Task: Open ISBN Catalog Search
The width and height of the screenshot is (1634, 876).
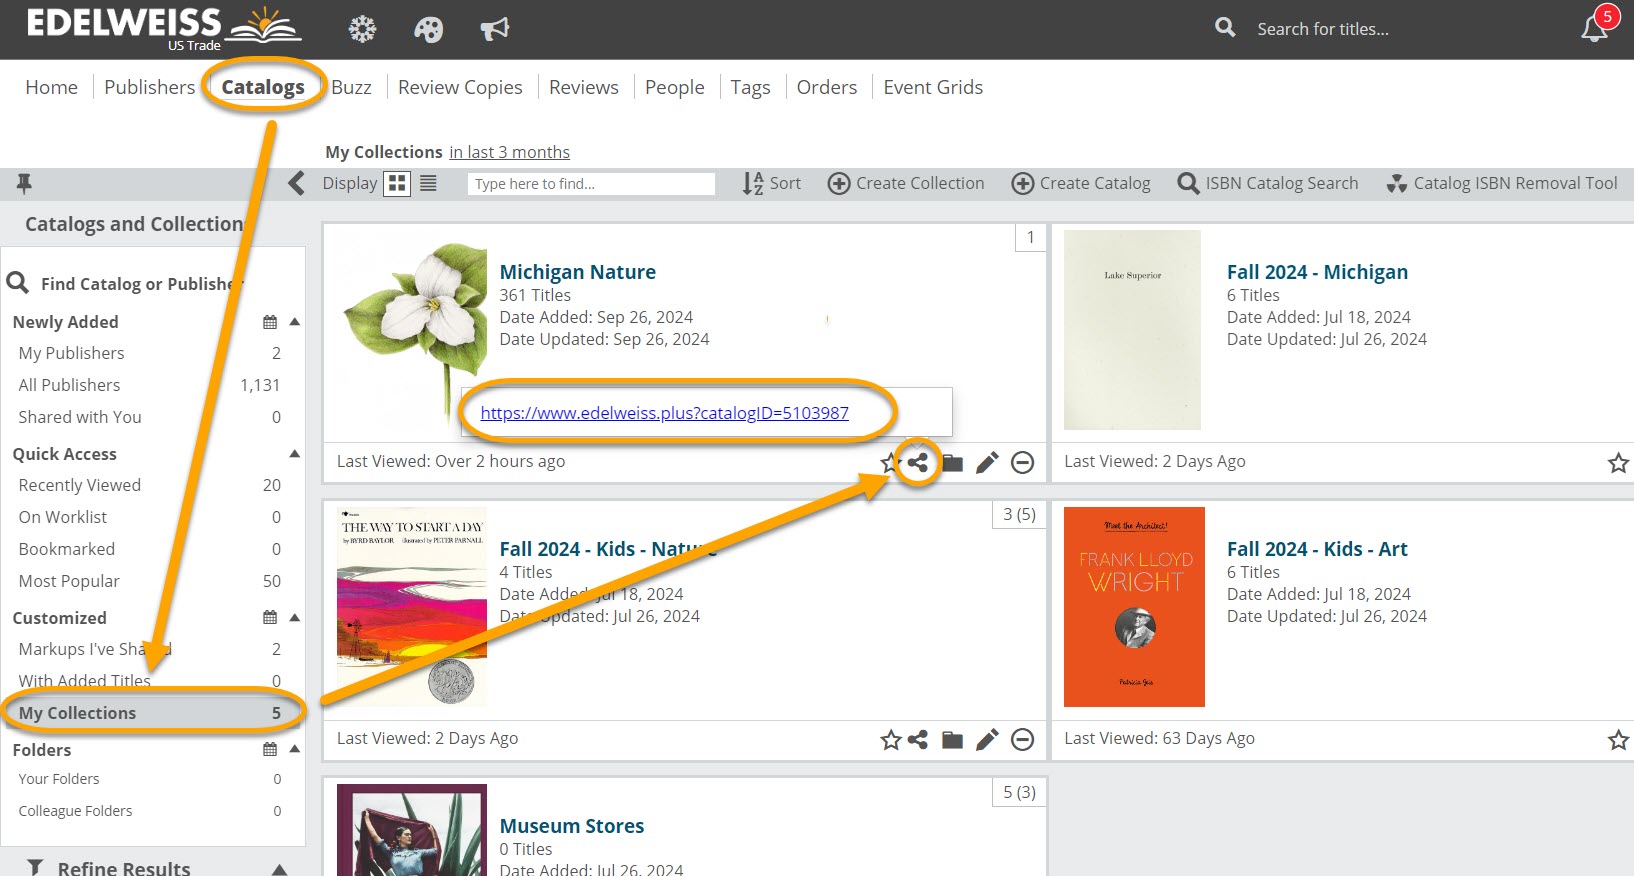Action: [x=1268, y=183]
